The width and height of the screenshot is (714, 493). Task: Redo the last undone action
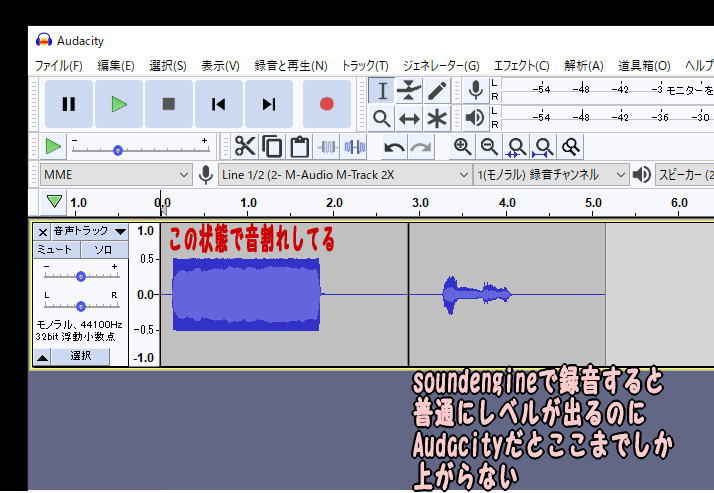point(421,147)
